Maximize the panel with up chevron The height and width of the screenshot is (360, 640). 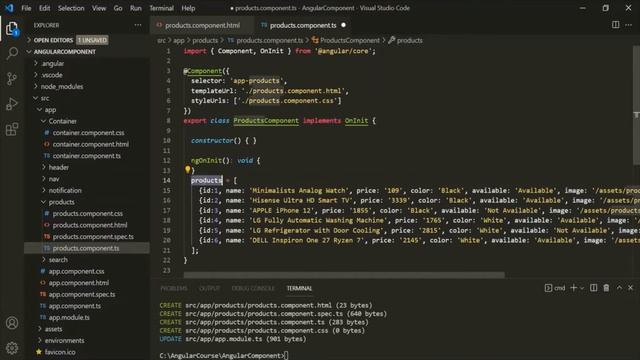coord(619,288)
